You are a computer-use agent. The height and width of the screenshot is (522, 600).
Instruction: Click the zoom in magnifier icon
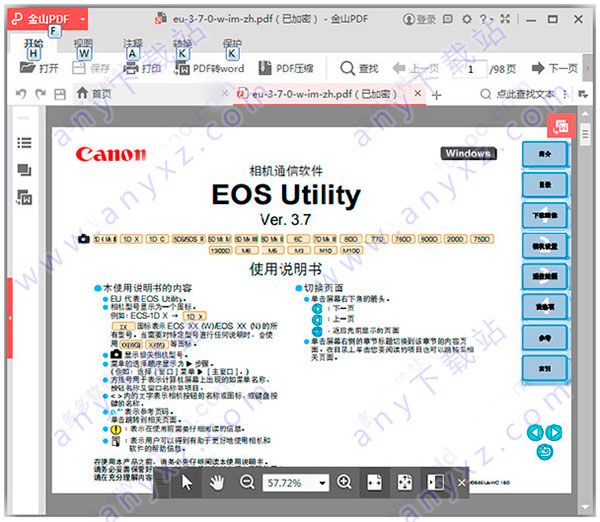344,482
